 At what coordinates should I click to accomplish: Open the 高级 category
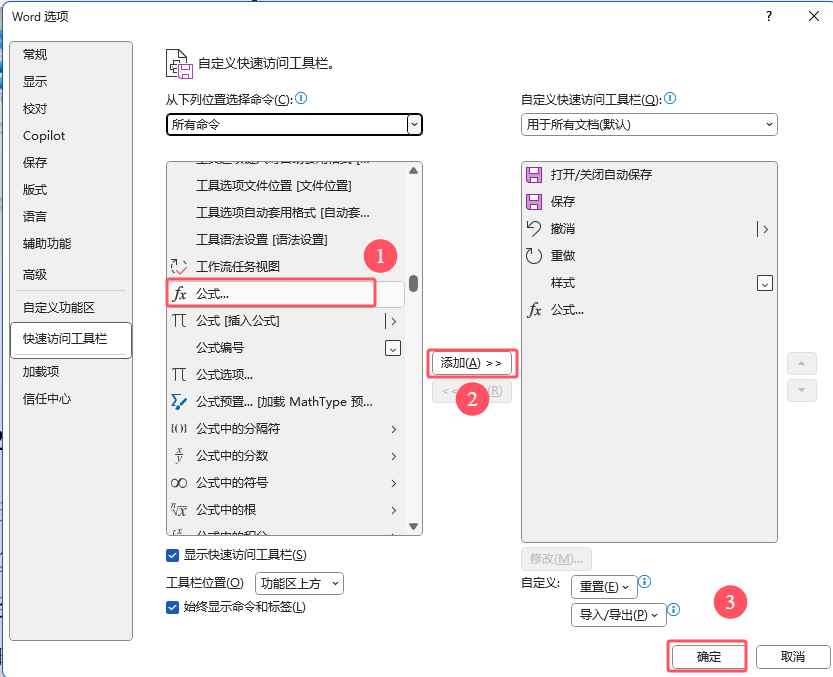pos(71,274)
